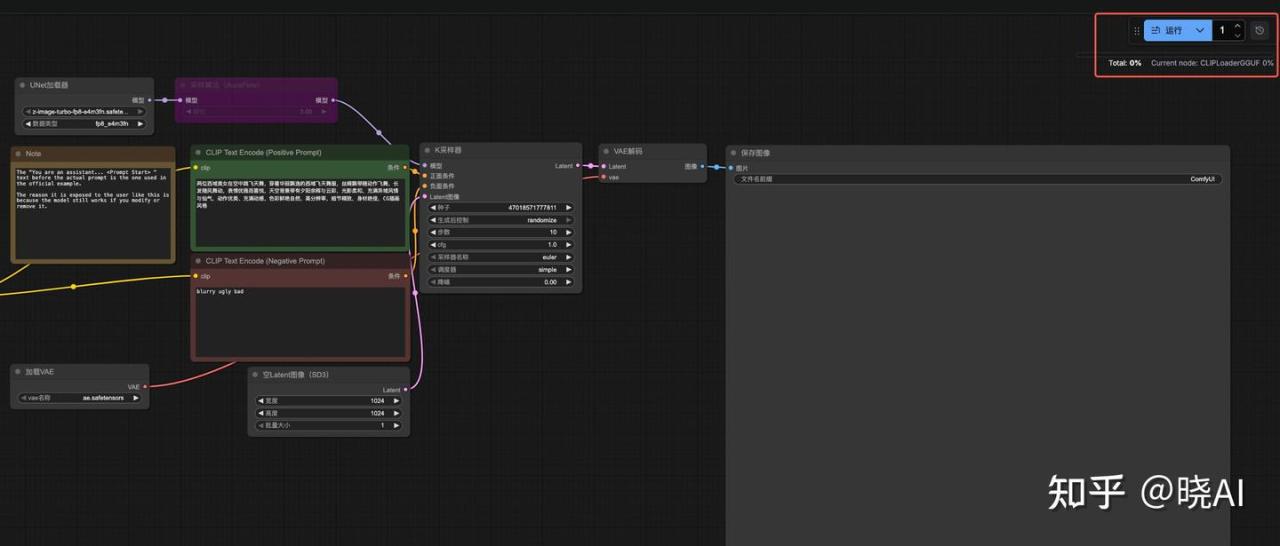
Task: Grab the dotted drag handle left of 运行
Action: point(1136,31)
